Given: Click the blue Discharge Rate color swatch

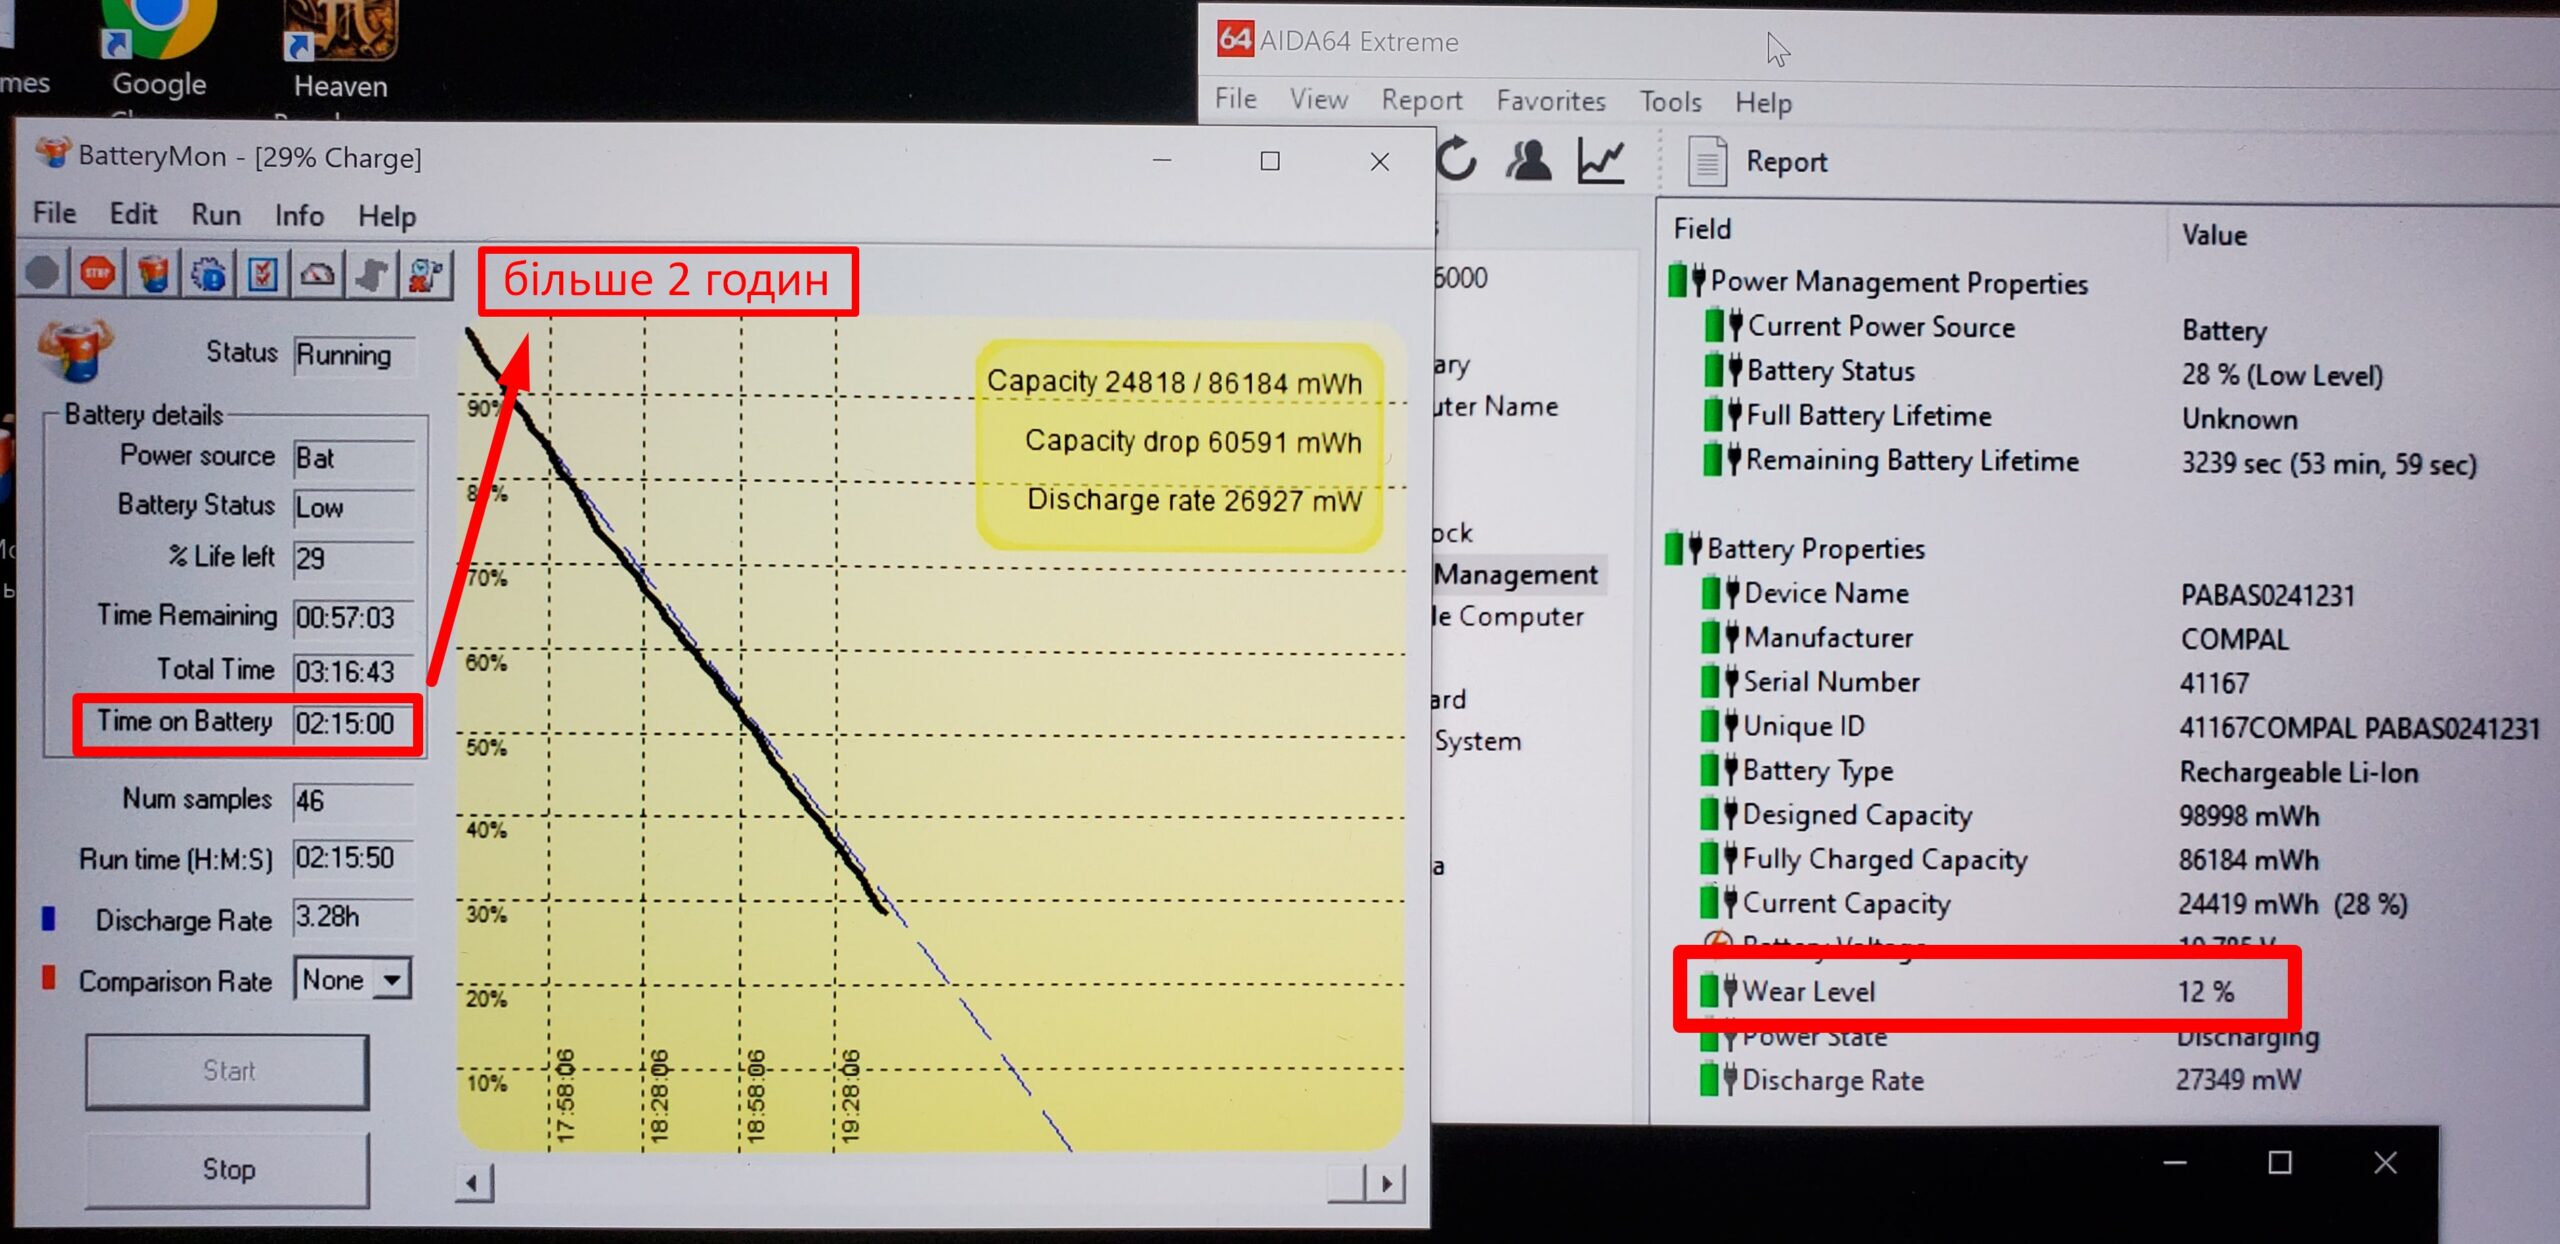Looking at the screenshot, I should pos(48,918).
